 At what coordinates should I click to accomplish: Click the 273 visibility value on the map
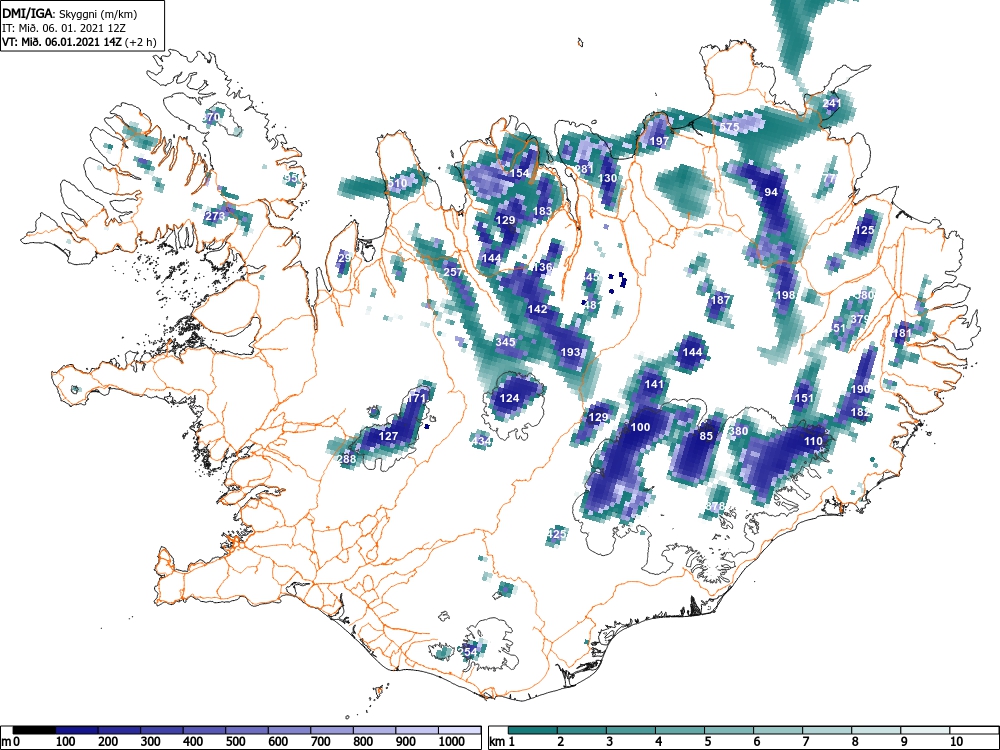215,216
